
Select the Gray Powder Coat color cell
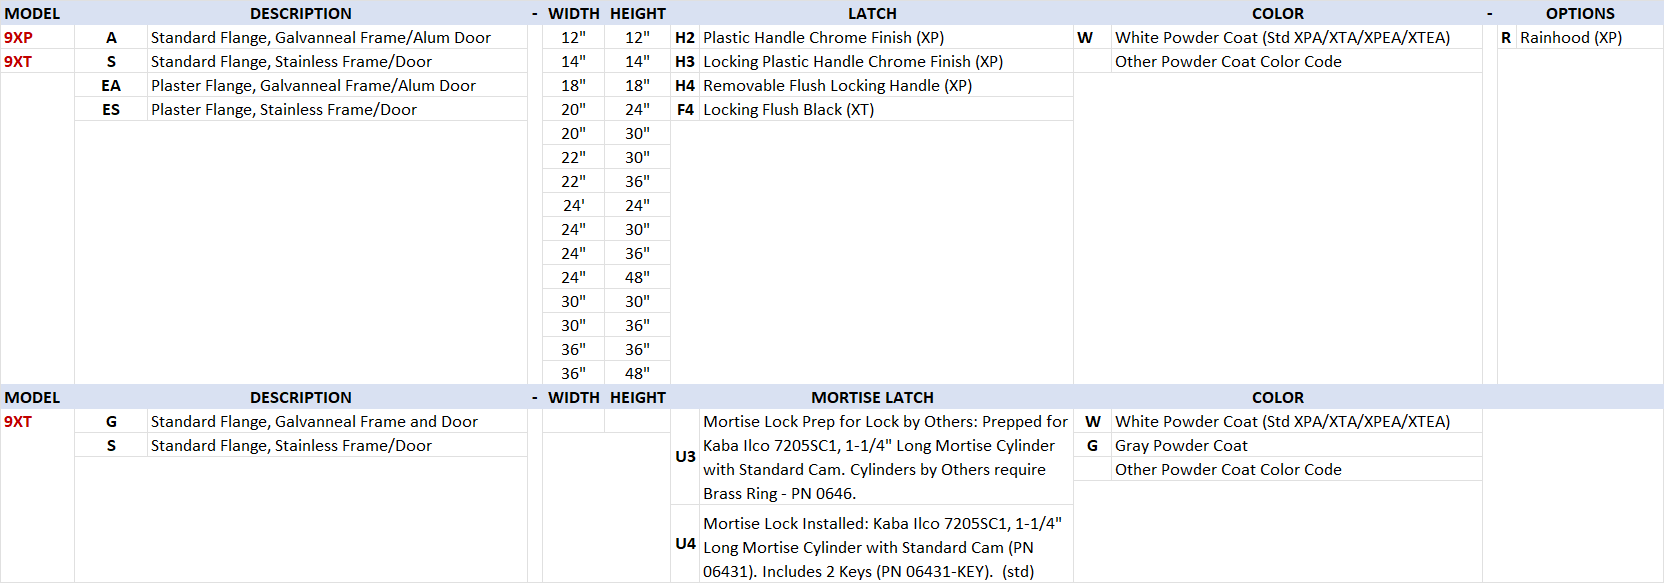pyautogui.click(x=1181, y=446)
